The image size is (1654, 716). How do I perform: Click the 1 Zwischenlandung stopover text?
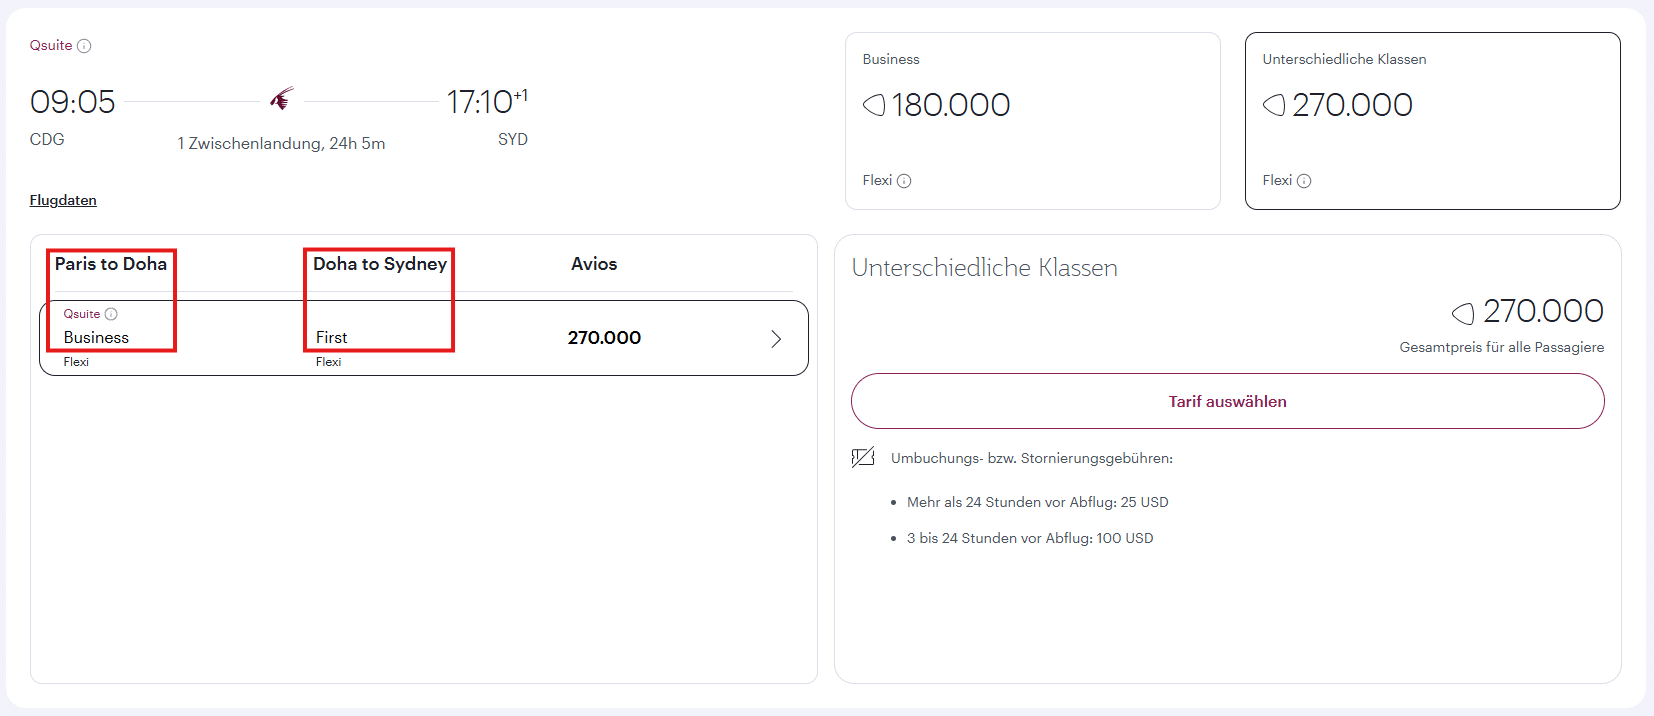[281, 143]
